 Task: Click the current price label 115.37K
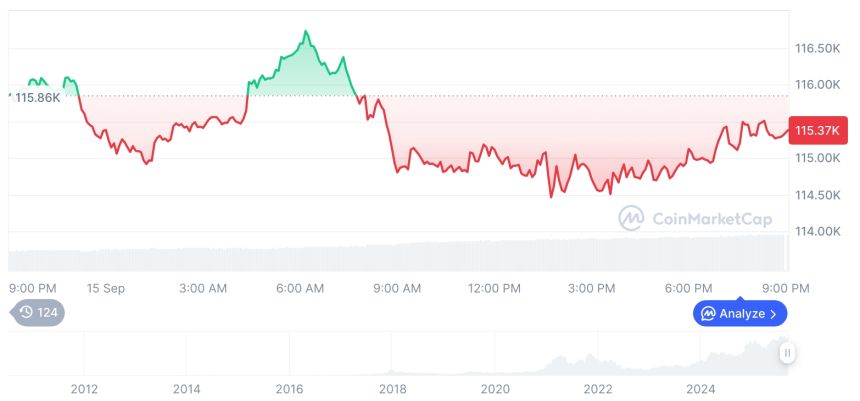tap(816, 131)
